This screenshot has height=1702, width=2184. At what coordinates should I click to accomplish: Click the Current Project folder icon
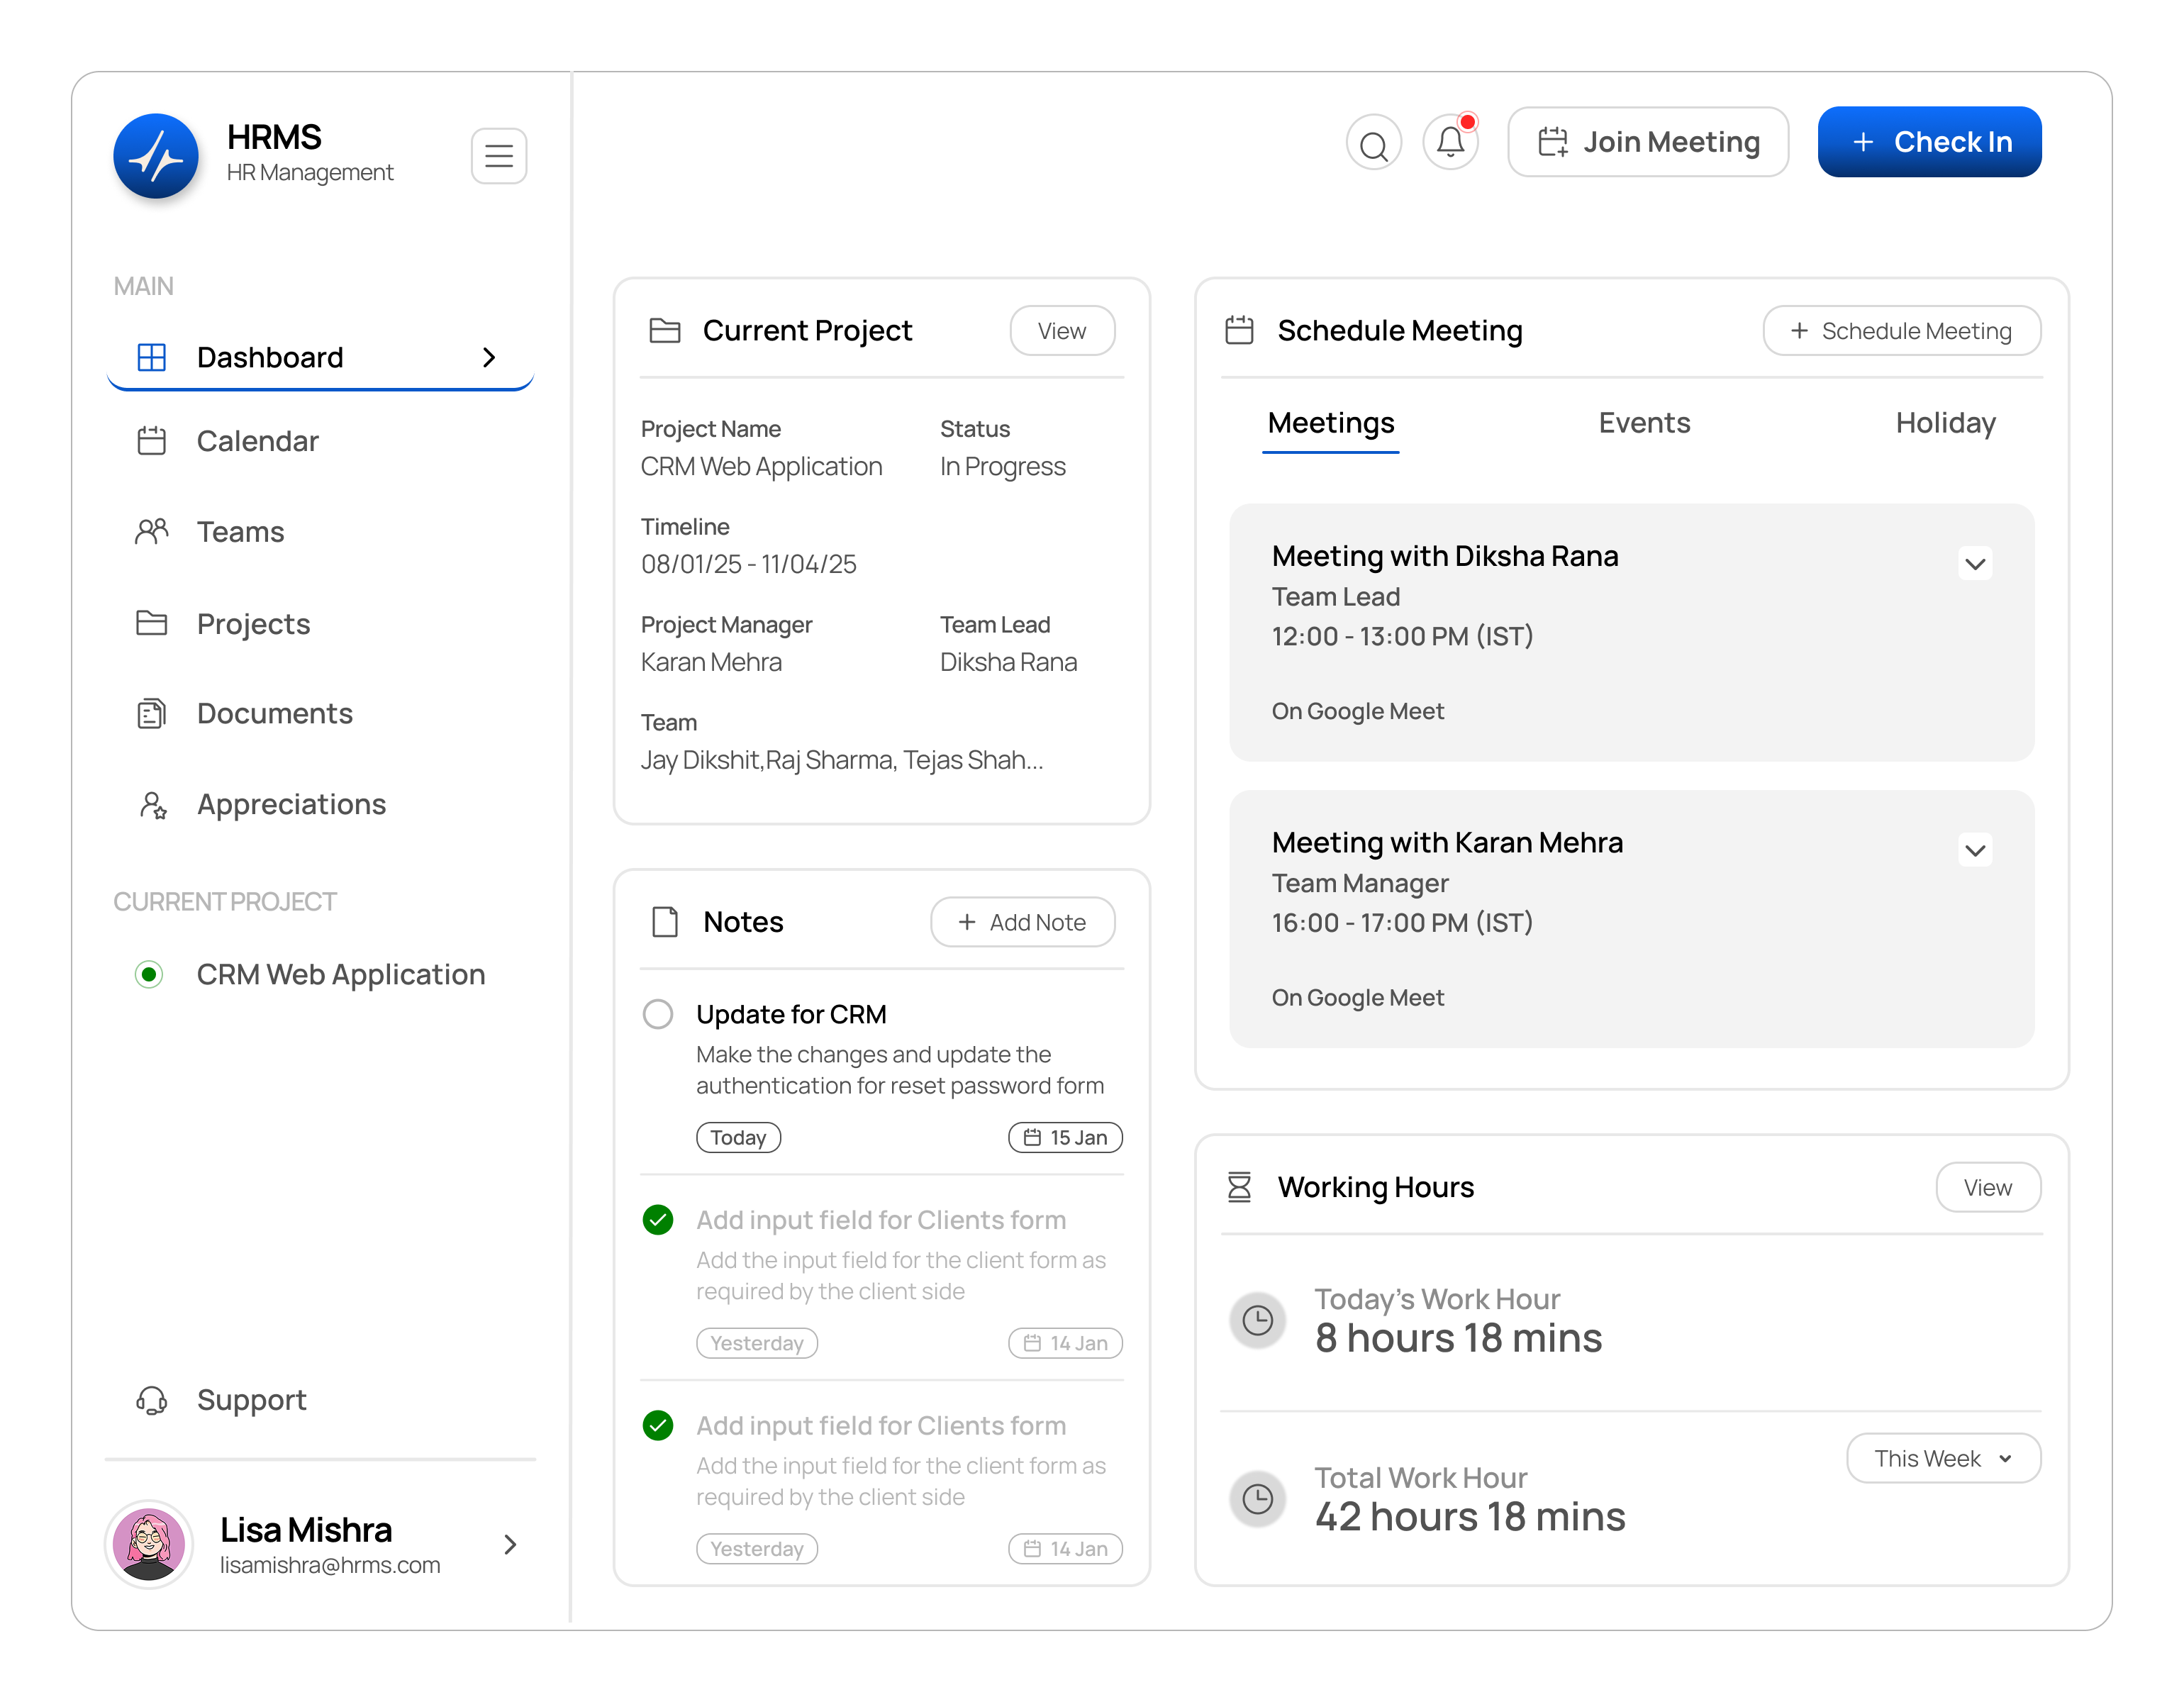coord(665,330)
